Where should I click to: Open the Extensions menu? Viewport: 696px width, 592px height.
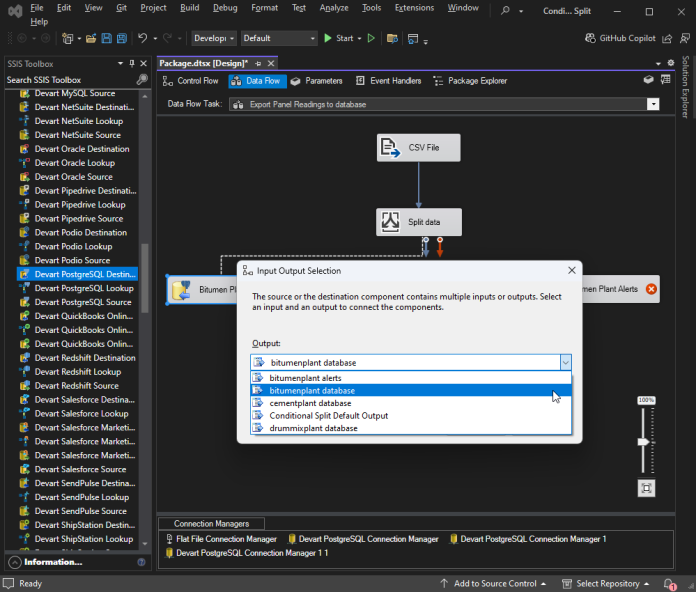[414, 8]
